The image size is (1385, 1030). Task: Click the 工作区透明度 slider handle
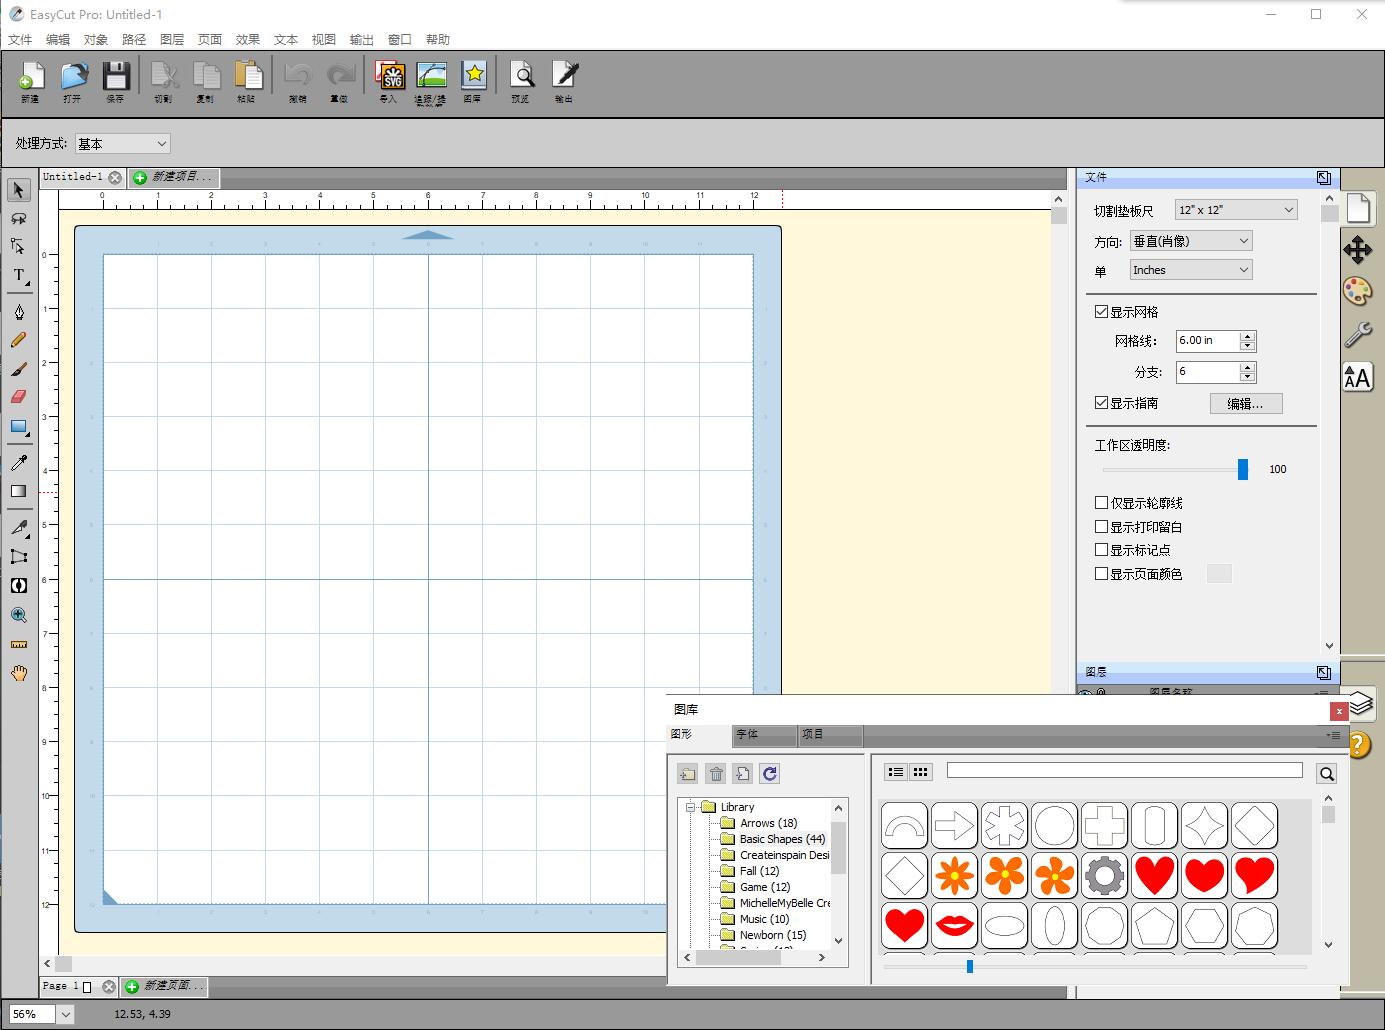1243,469
